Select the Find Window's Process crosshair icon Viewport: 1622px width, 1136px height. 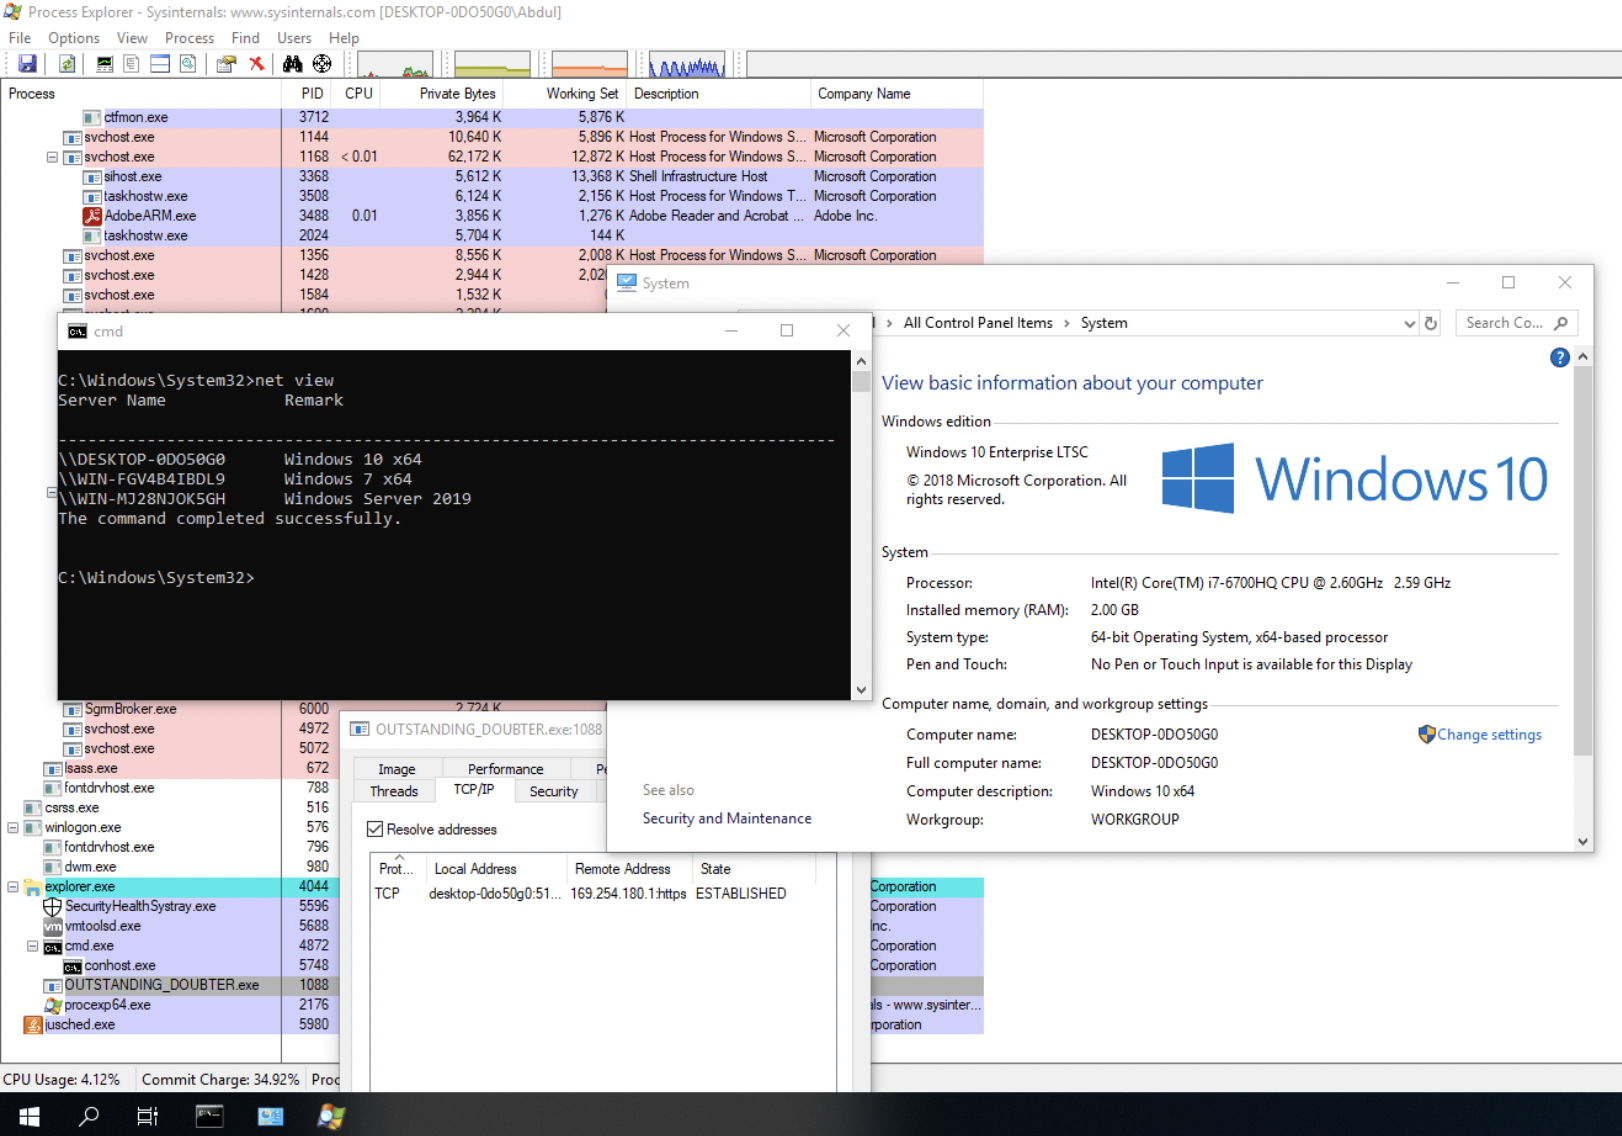point(322,64)
